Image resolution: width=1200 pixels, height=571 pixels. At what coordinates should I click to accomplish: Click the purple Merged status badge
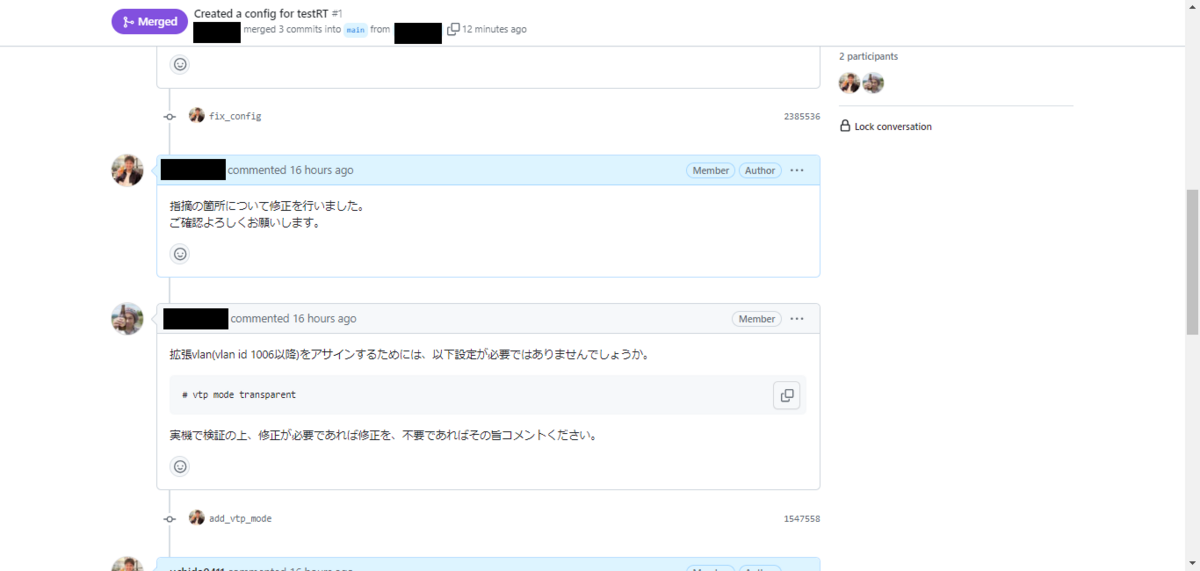click(149, 22)
